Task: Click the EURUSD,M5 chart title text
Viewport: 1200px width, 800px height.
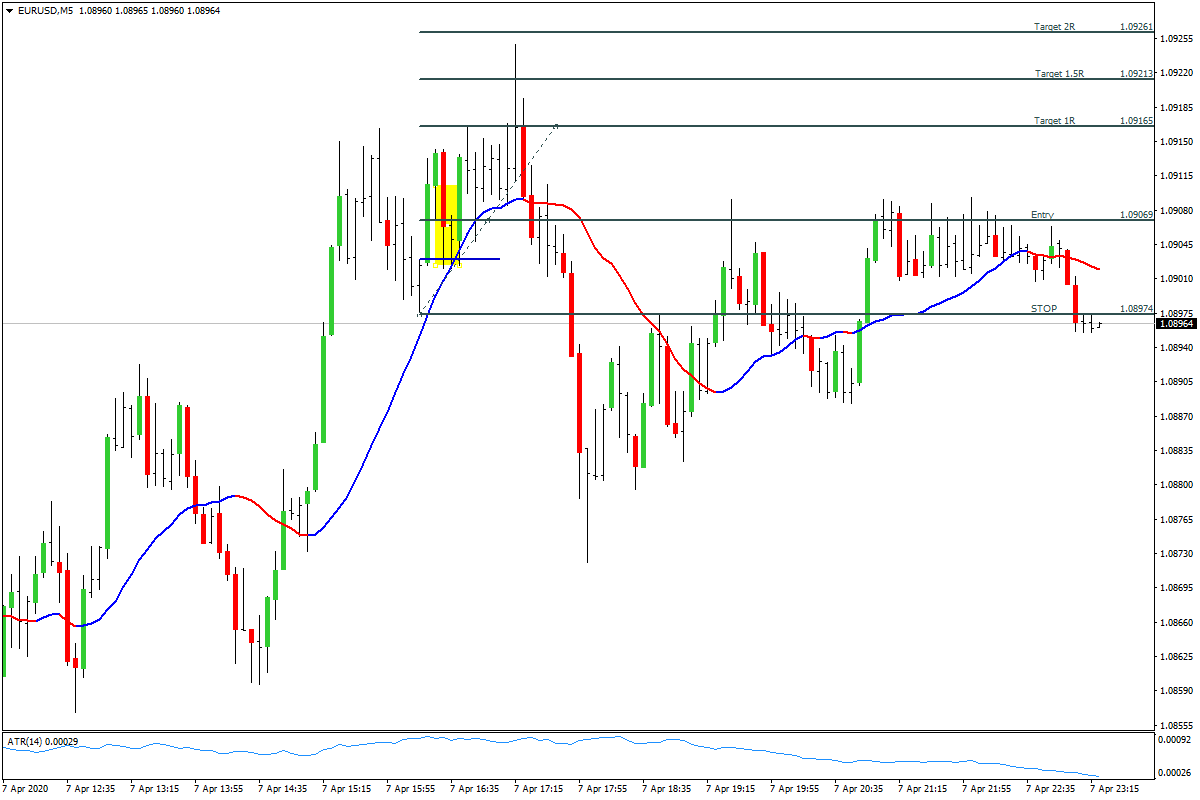Action: pos(45,10)
